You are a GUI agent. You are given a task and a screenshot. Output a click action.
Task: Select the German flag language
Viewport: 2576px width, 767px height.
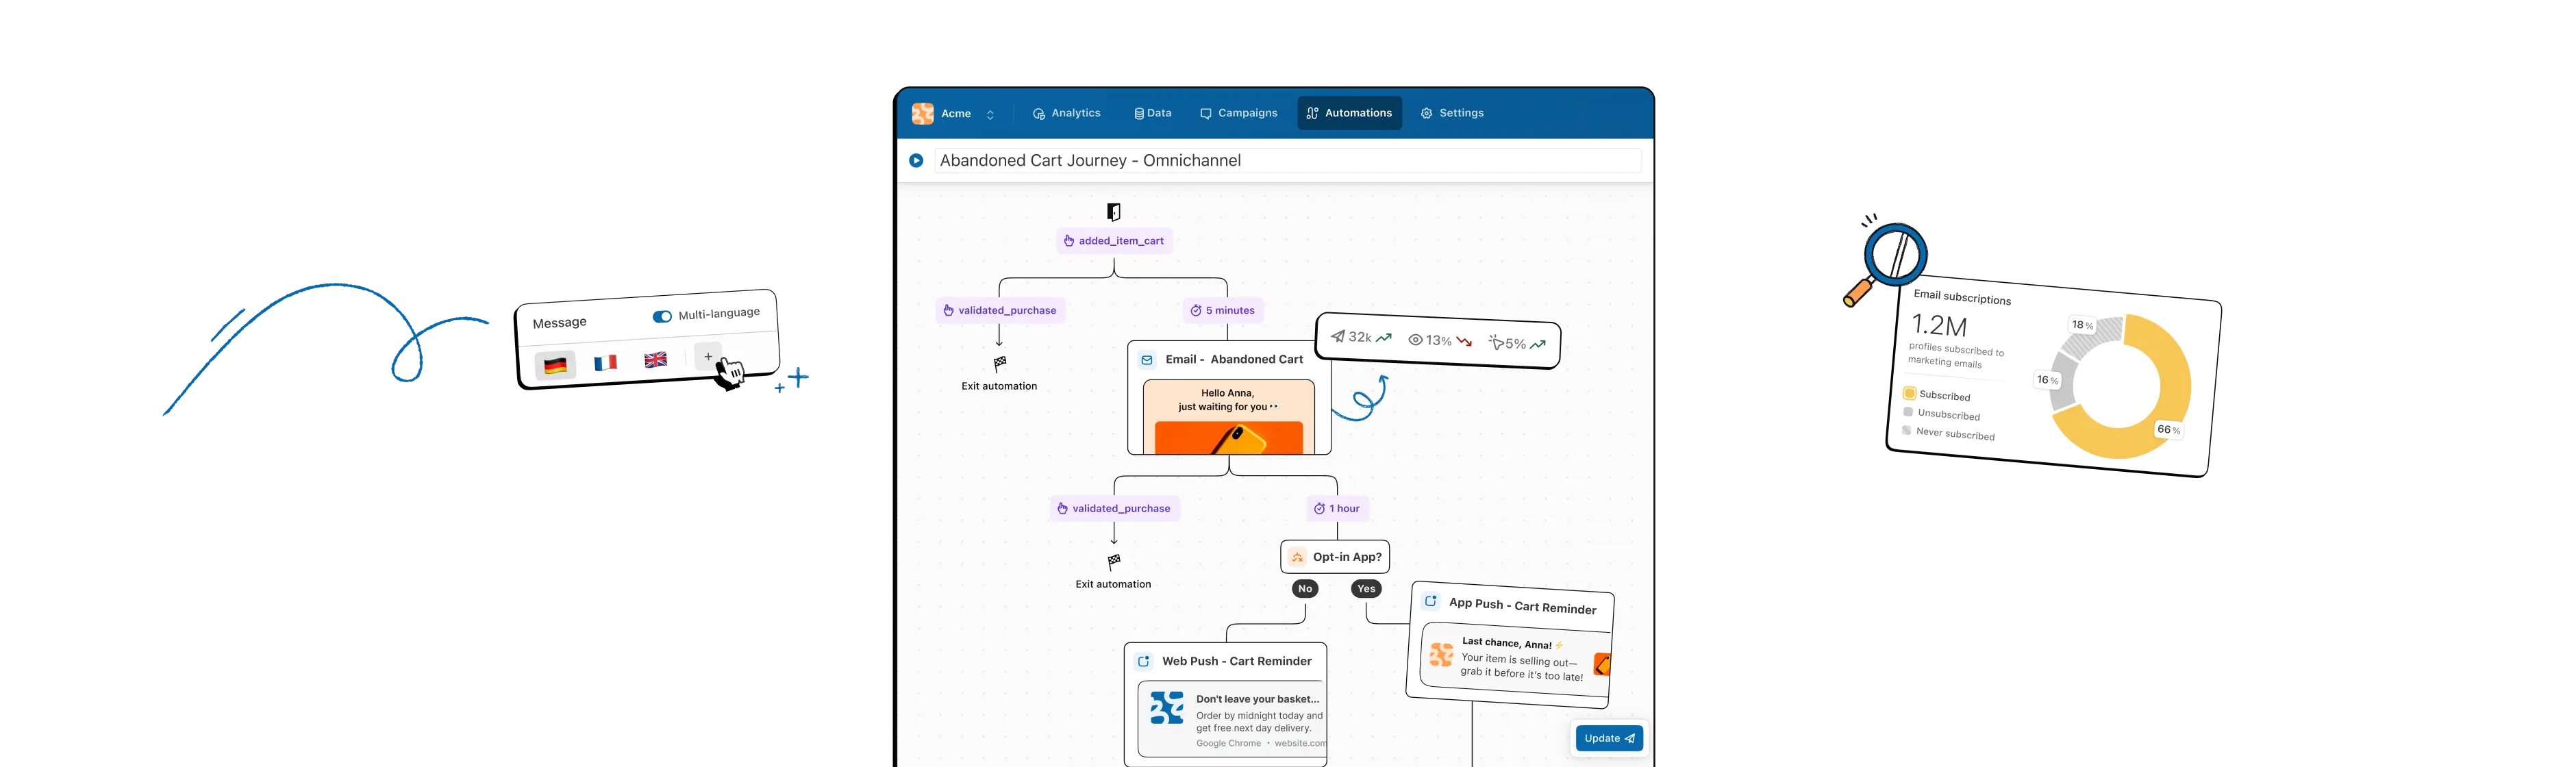(x=555, y=365)
